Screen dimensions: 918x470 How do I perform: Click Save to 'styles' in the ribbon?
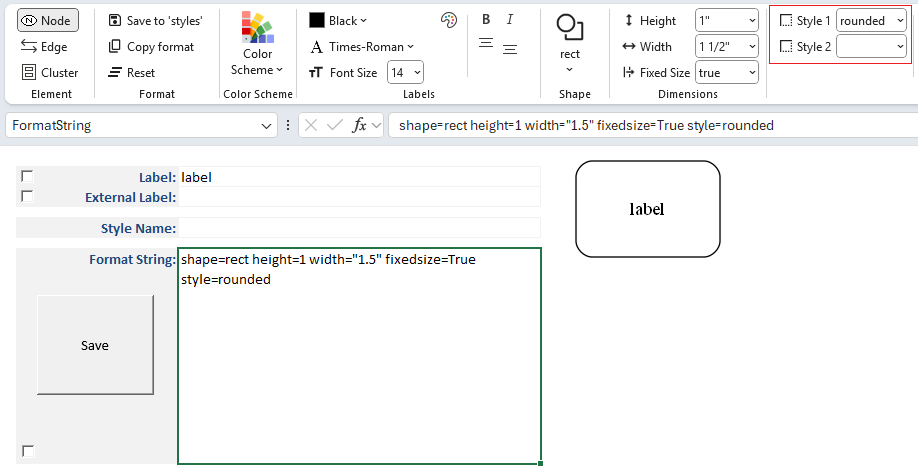click(x=155, y=21)
